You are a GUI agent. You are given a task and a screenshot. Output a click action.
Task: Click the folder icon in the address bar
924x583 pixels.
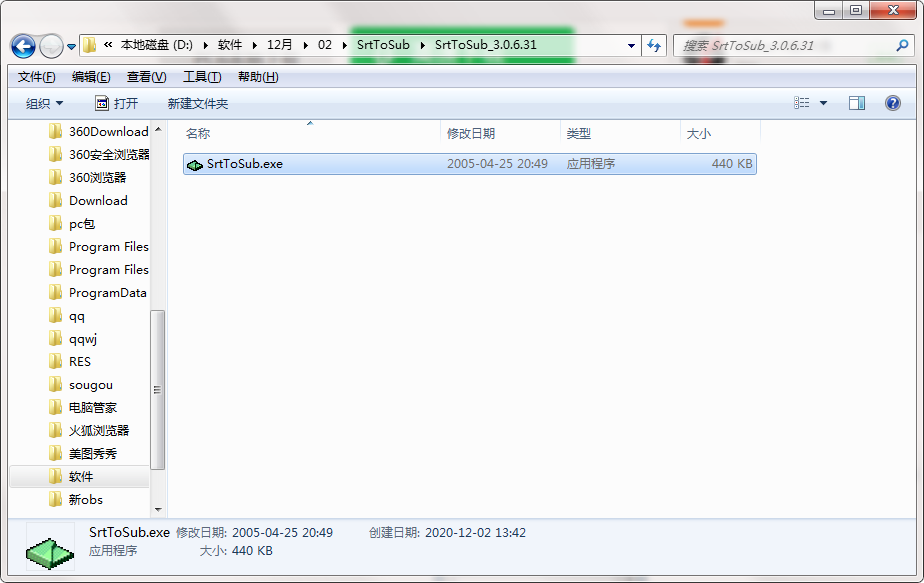[90, 45]
